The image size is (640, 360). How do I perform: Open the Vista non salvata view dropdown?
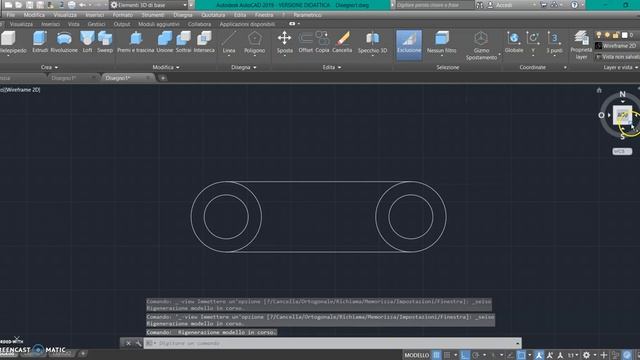tap(617, 57)
